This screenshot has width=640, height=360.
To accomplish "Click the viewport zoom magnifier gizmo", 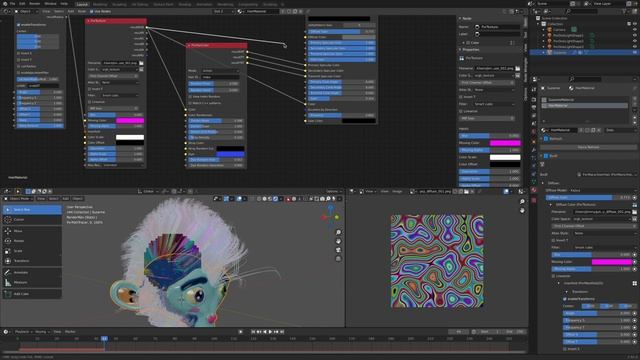I will (x=338, y=232).
